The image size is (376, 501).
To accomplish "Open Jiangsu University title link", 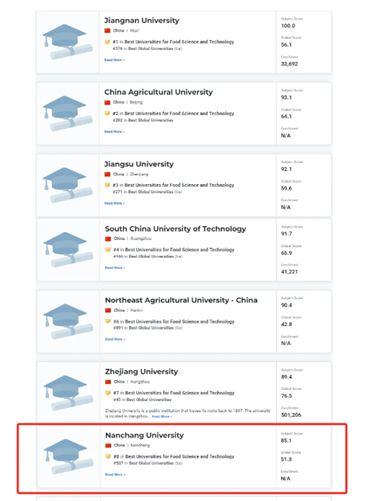I will coord(139,164).
